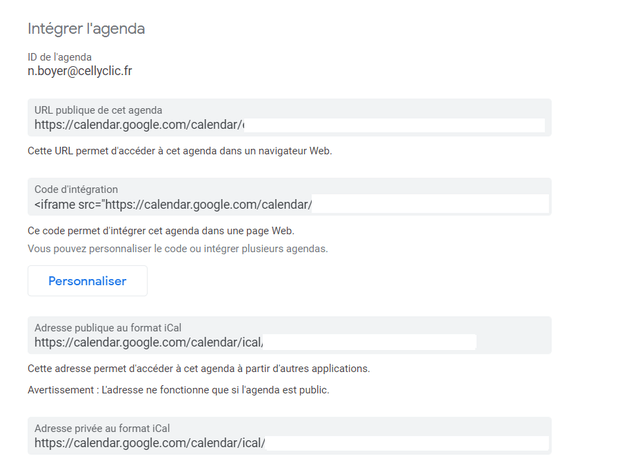The height and width of the screenshot is (463, 640).
Task: Focus the Code d'intégration iframe field
Action: pos(289,197)
